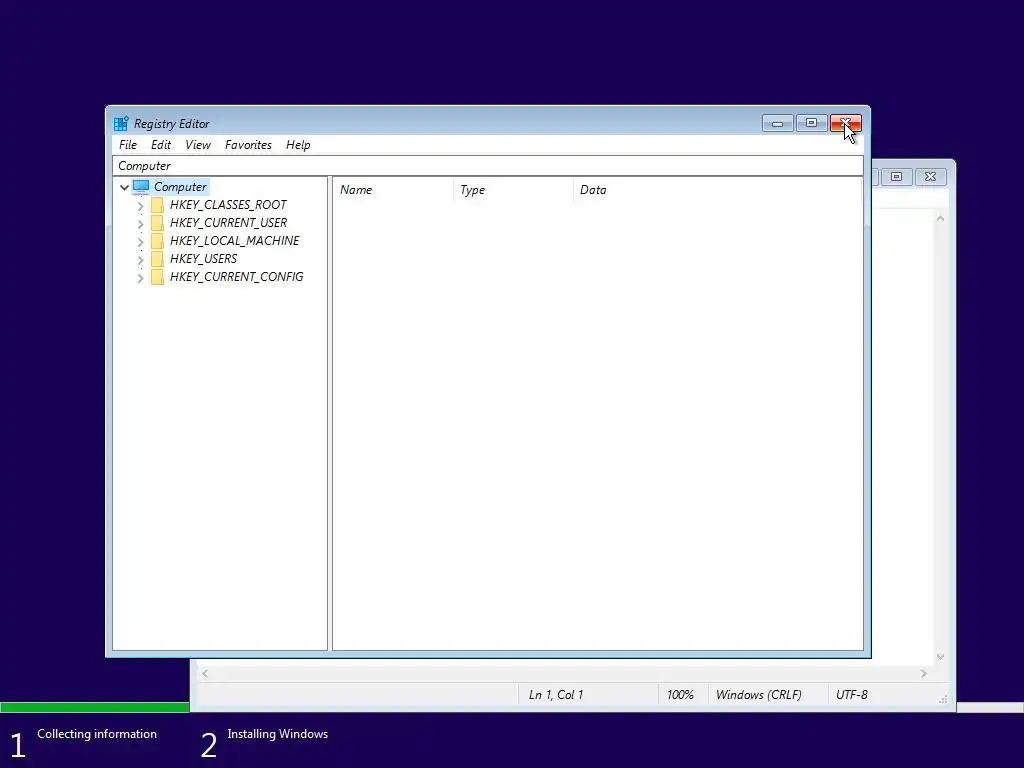Click the Name column header
The image size is (1024, 768).
(x=393, y=190)
